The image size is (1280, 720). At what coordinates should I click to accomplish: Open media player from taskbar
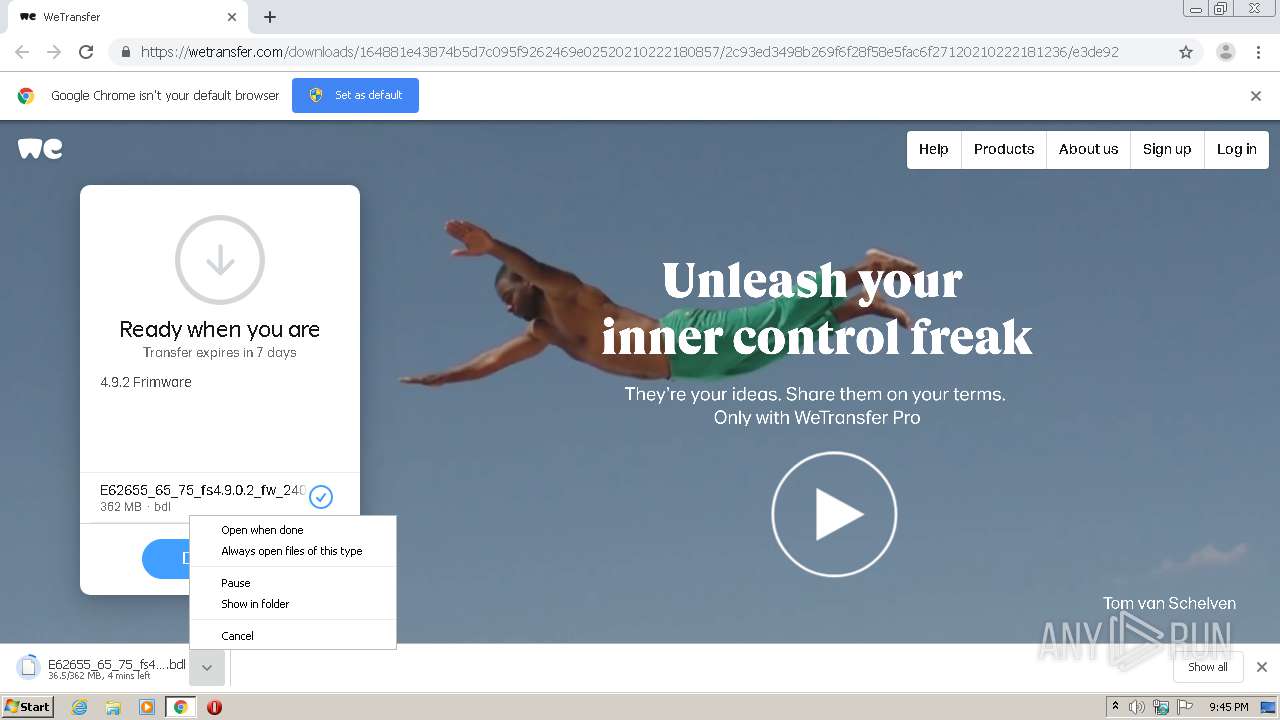tap(147, 707)
